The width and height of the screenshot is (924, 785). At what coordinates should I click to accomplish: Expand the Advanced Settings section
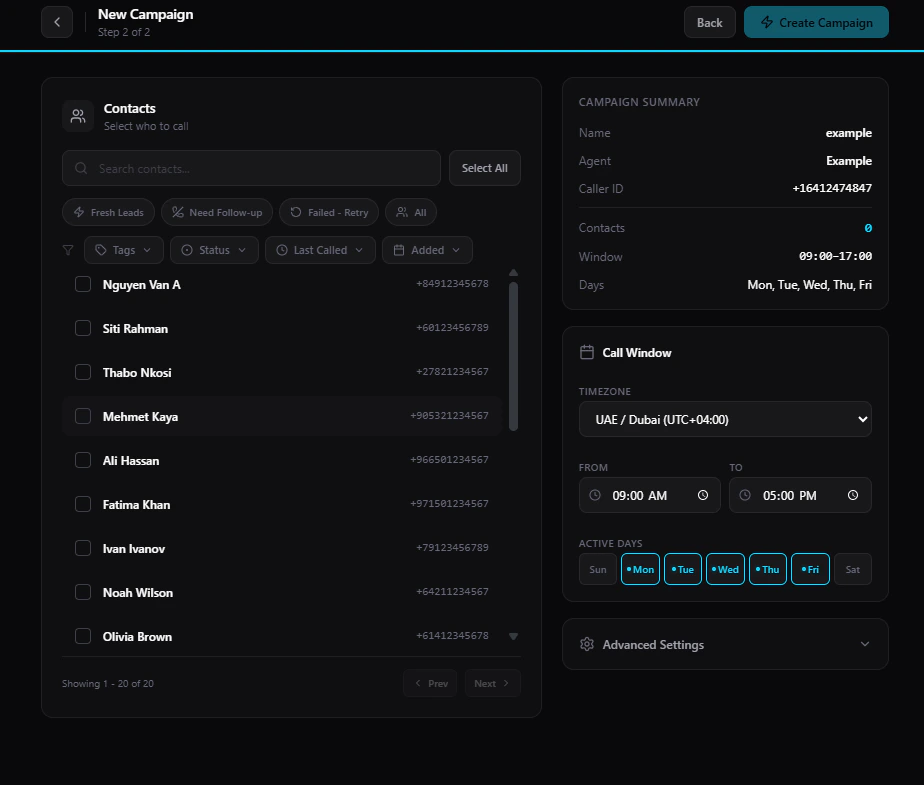tap(725, 644)
